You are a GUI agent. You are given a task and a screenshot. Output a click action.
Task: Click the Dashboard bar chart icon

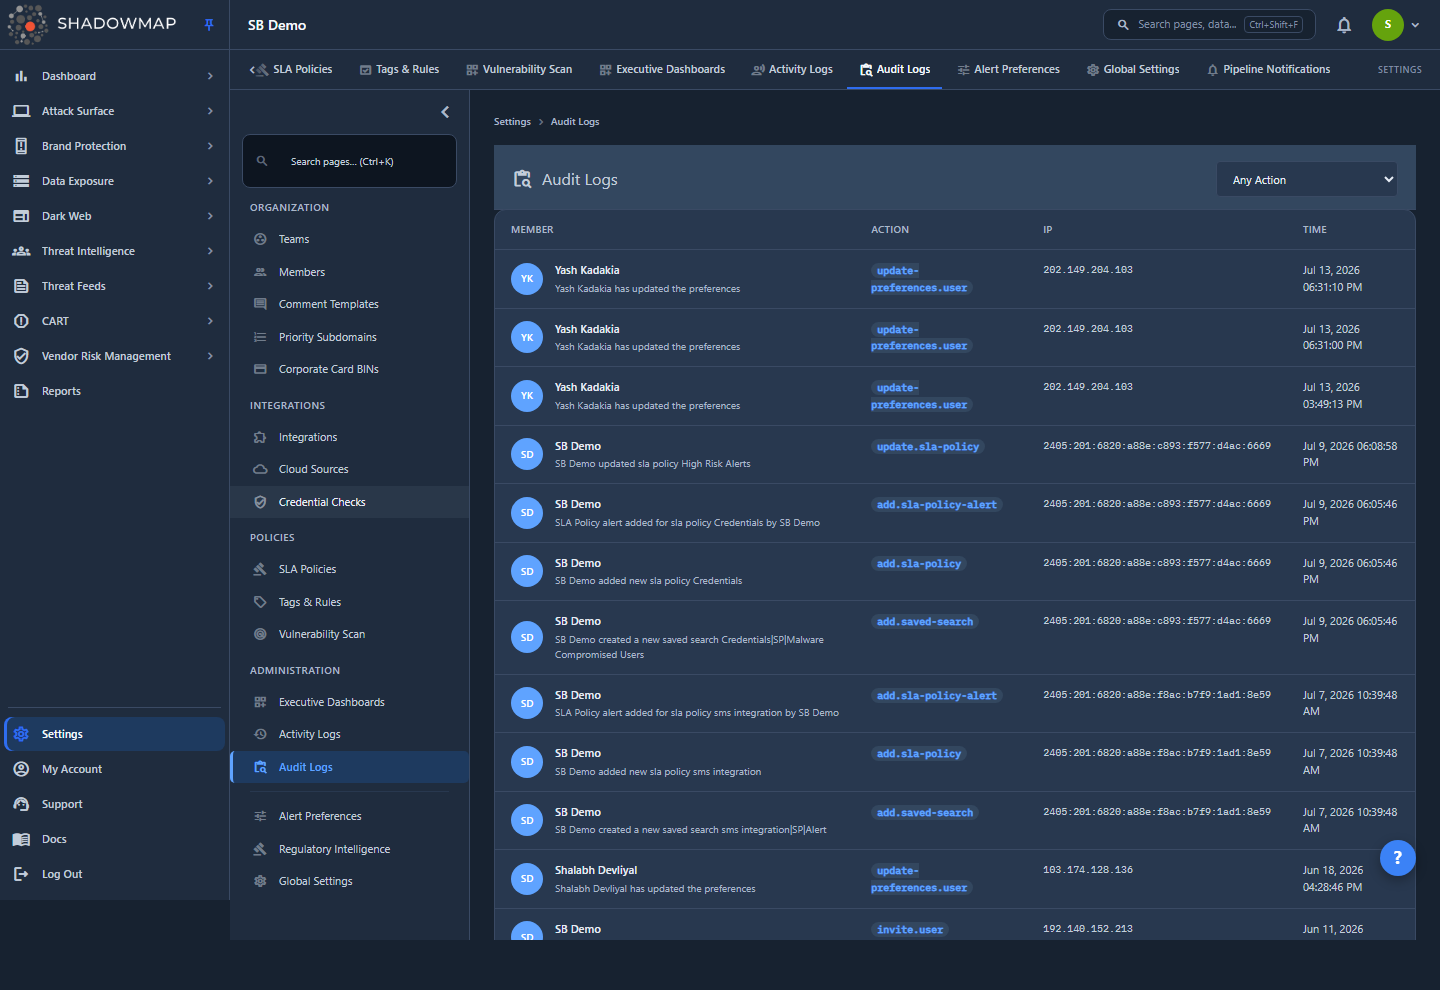pyautogui.click(x=21, y=76)
